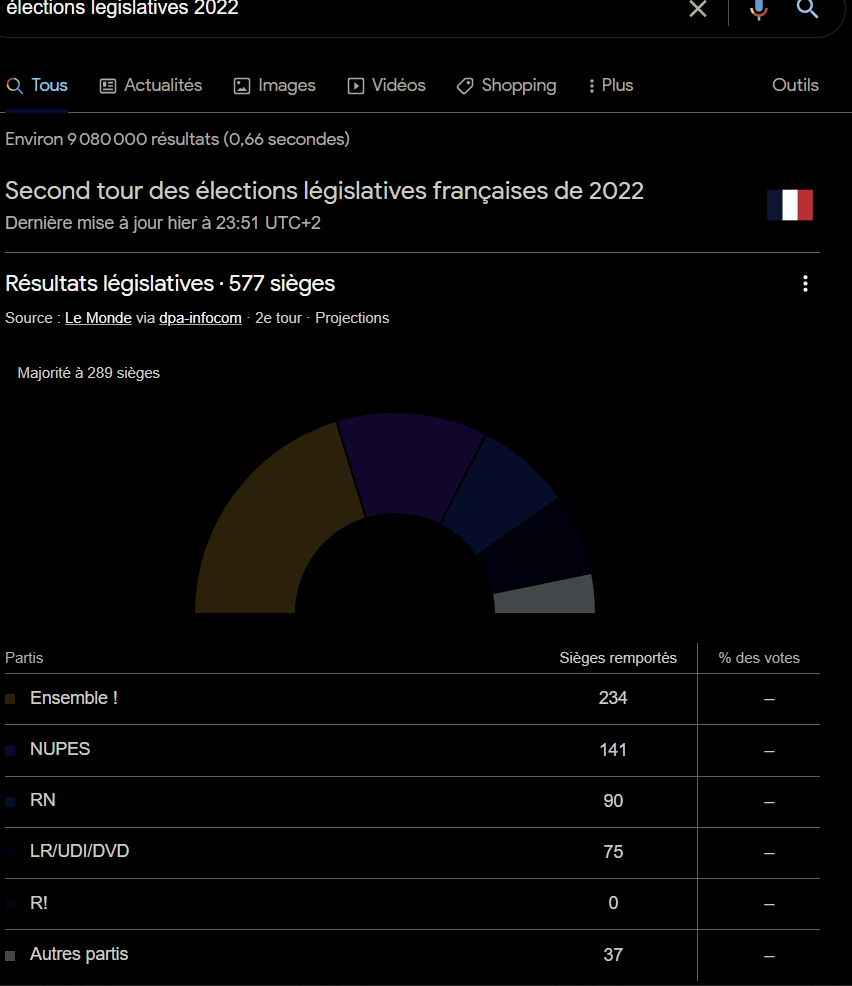
Task: Select the Ensemble ! party row
Action: (x=74, y=699)
